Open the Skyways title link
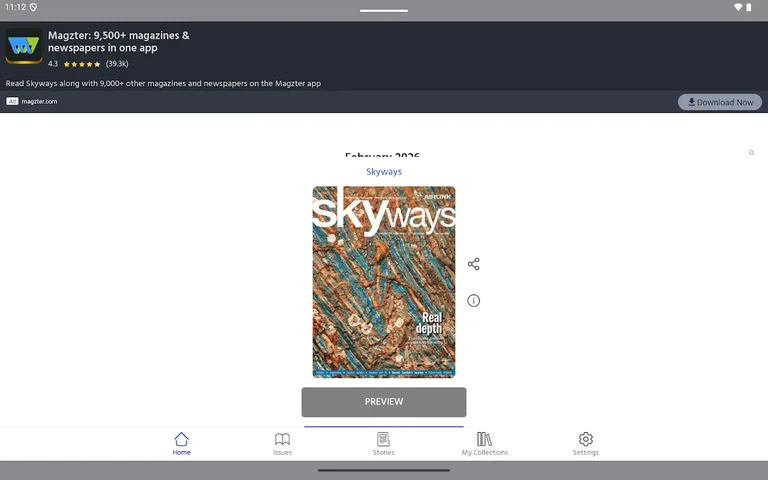The width and height of the screenshot is (768, 480). click(x=384, y=171)
